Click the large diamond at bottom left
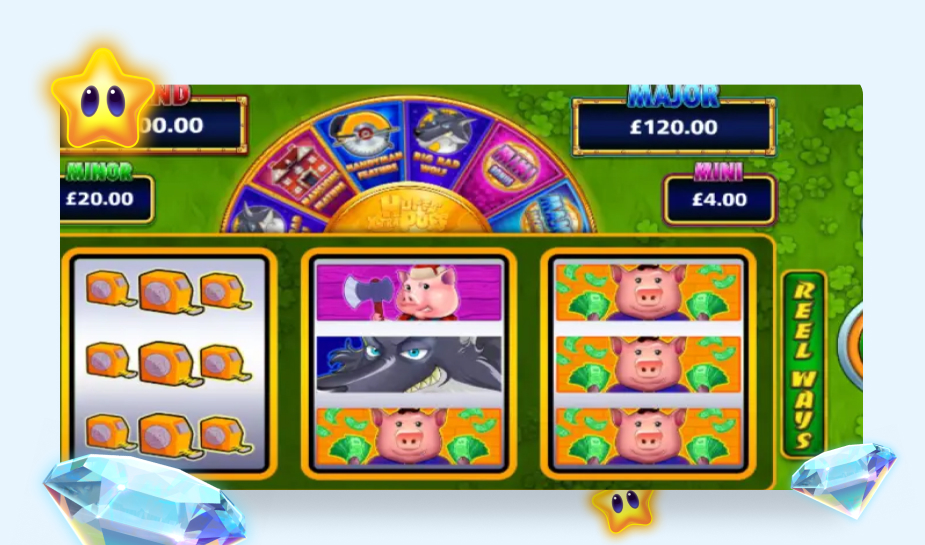 pos(145,500)
